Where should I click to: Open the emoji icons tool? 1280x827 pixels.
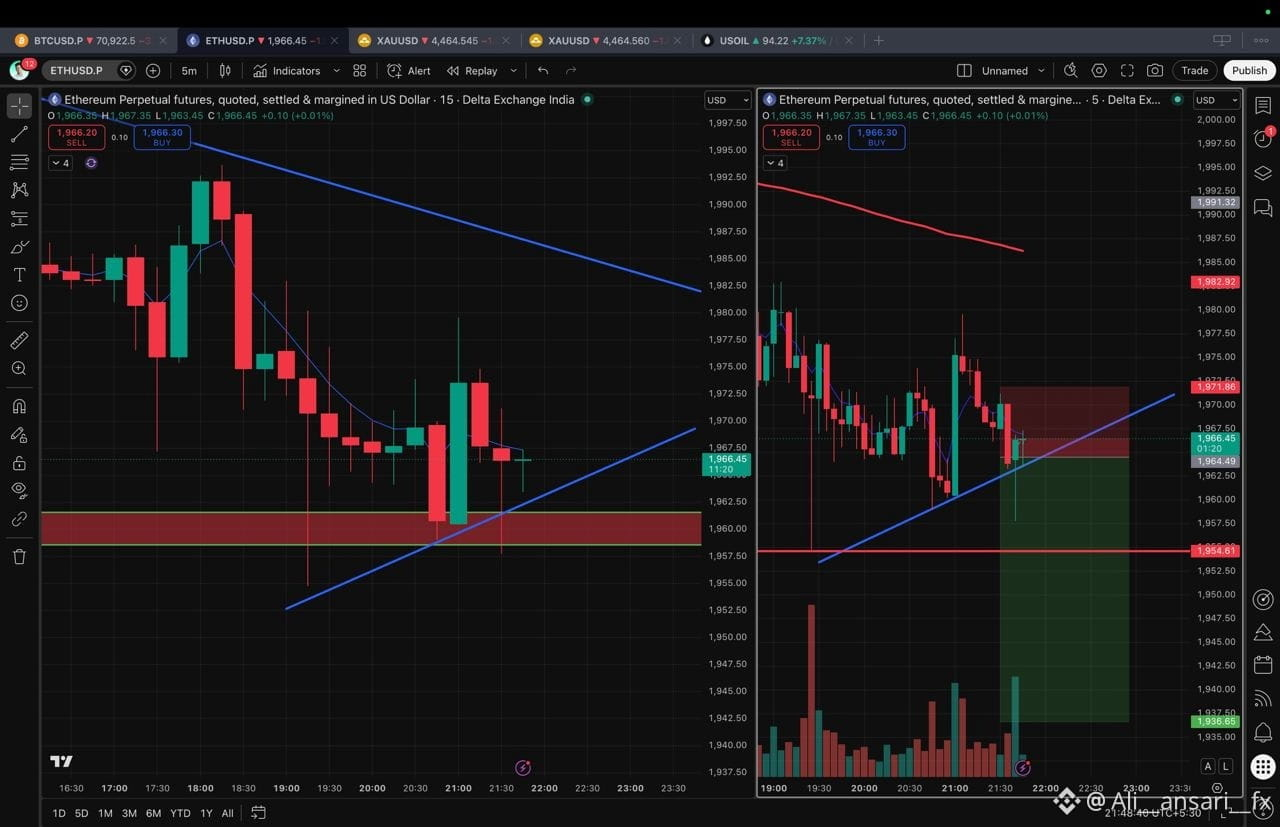pyautogui.click(x=19, y=303)
